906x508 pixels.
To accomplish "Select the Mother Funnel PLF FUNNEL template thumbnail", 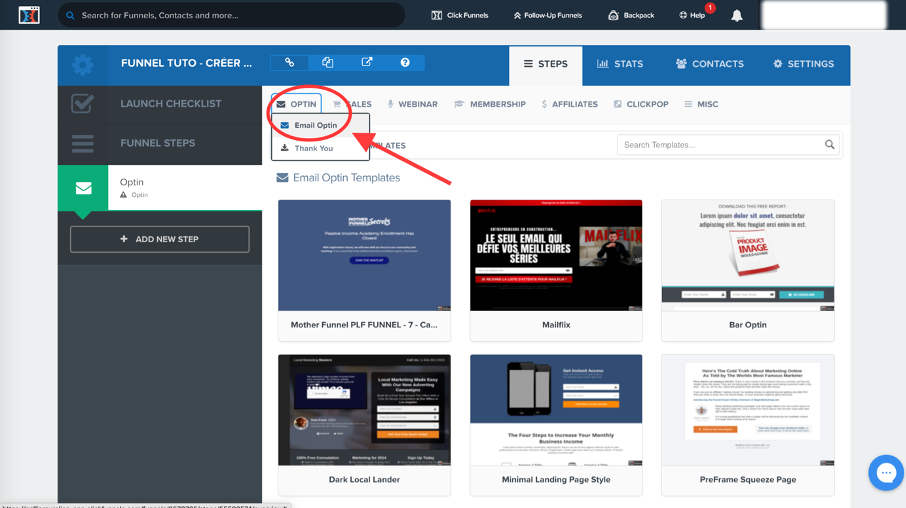I will (364, 255).
